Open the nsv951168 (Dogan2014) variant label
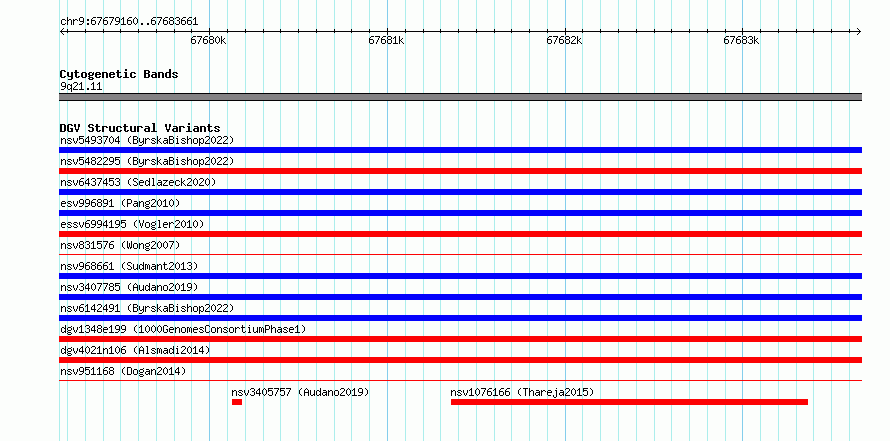 (123, 371)
